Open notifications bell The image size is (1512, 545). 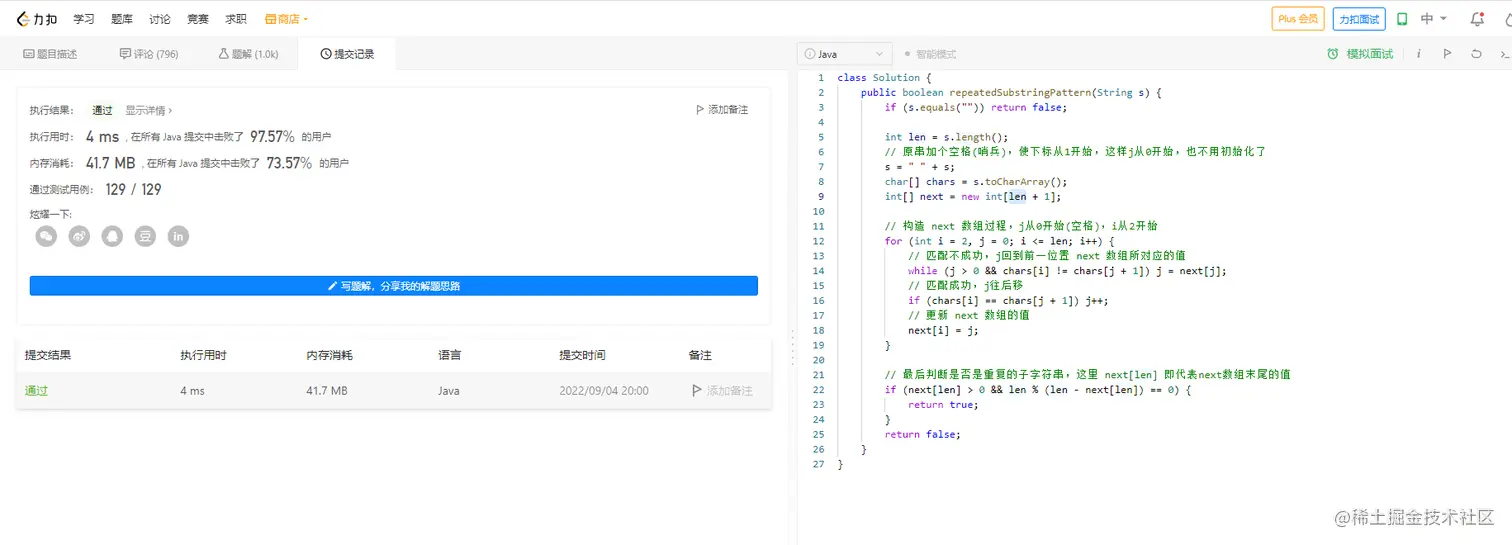pyautogui.click(x=1477, y=19)
